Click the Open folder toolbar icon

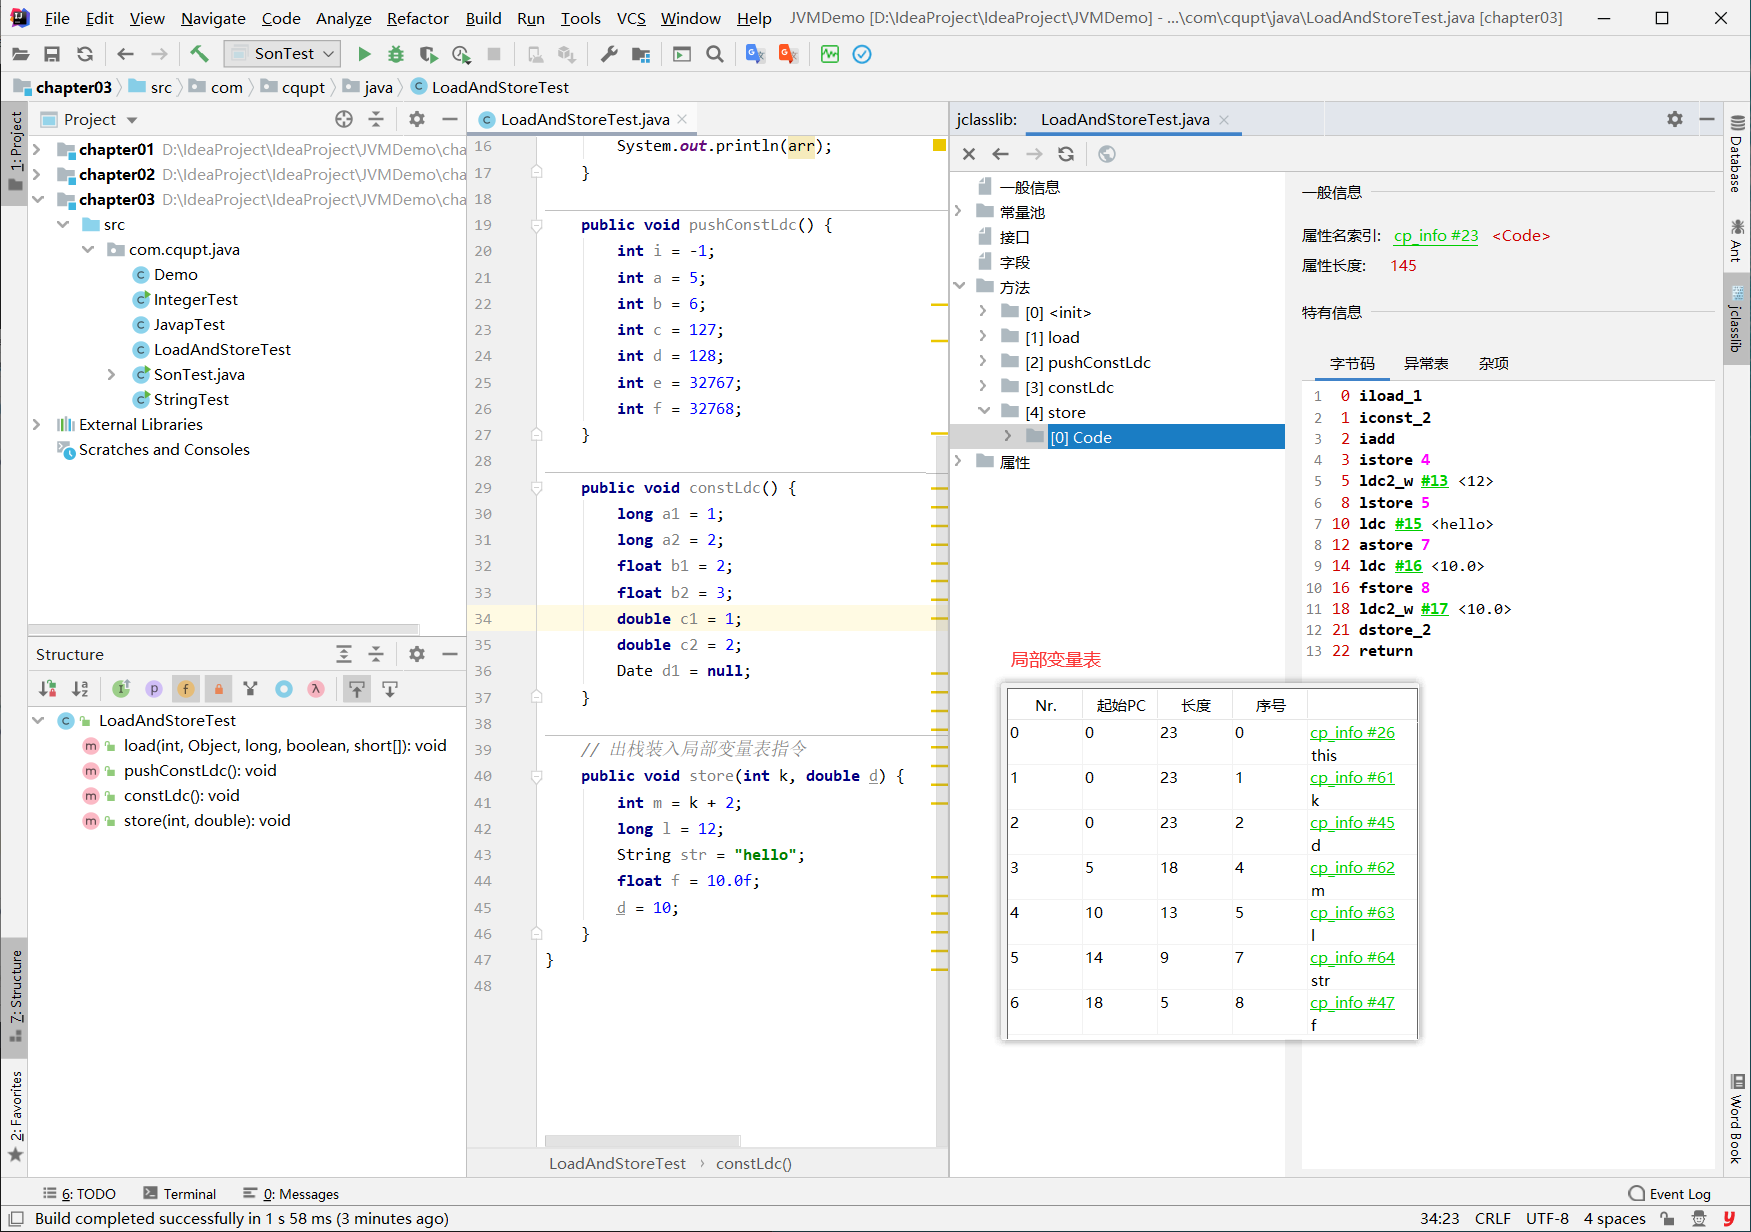20,54
